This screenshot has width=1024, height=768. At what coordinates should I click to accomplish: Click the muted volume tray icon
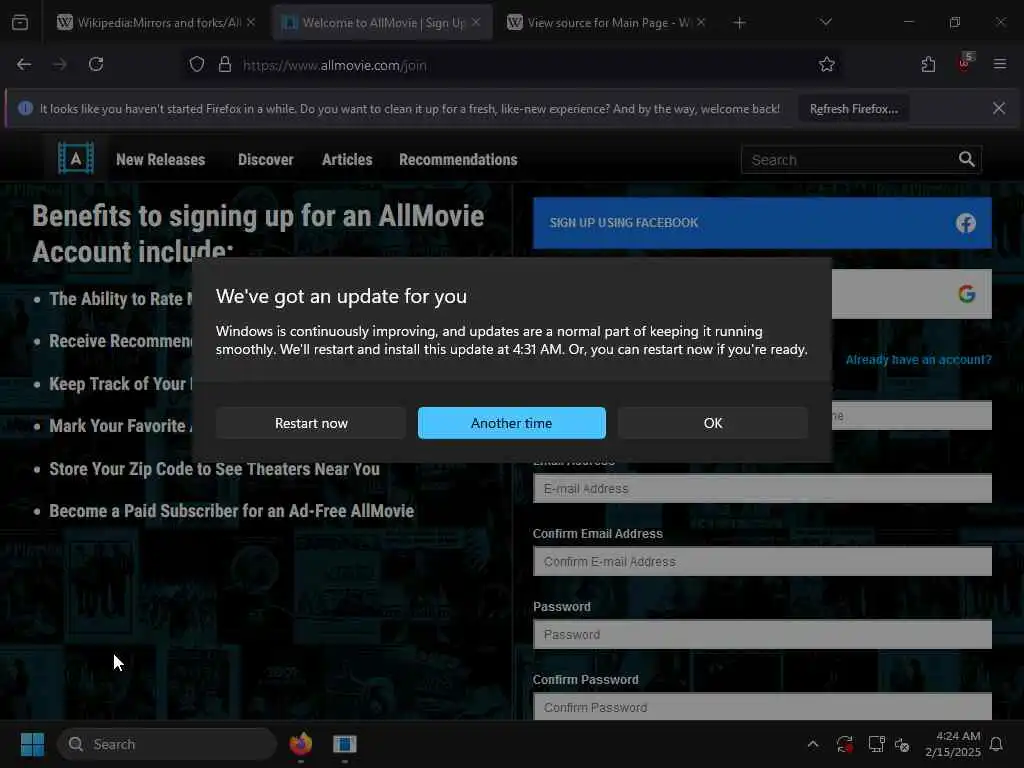[902, 744]
